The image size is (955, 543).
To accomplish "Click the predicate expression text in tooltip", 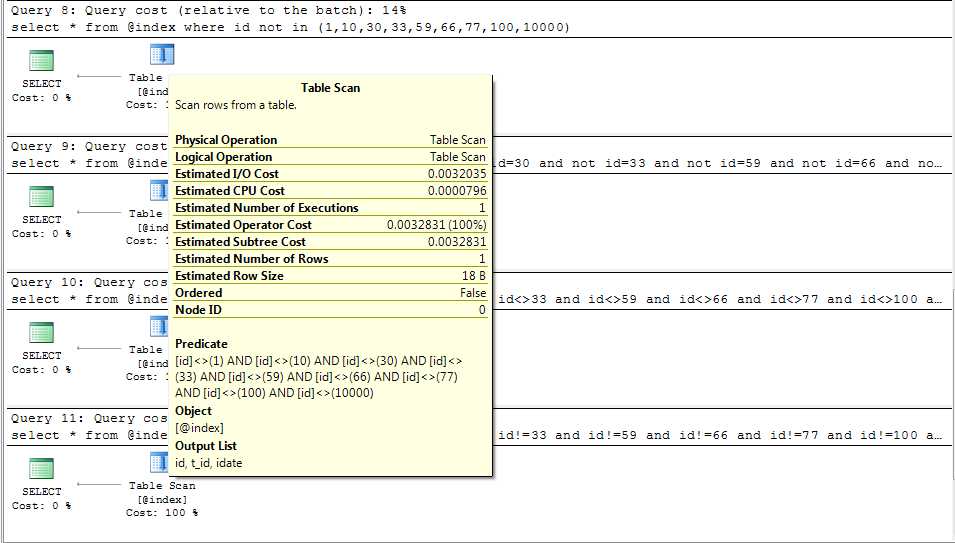I will [319, 377].
